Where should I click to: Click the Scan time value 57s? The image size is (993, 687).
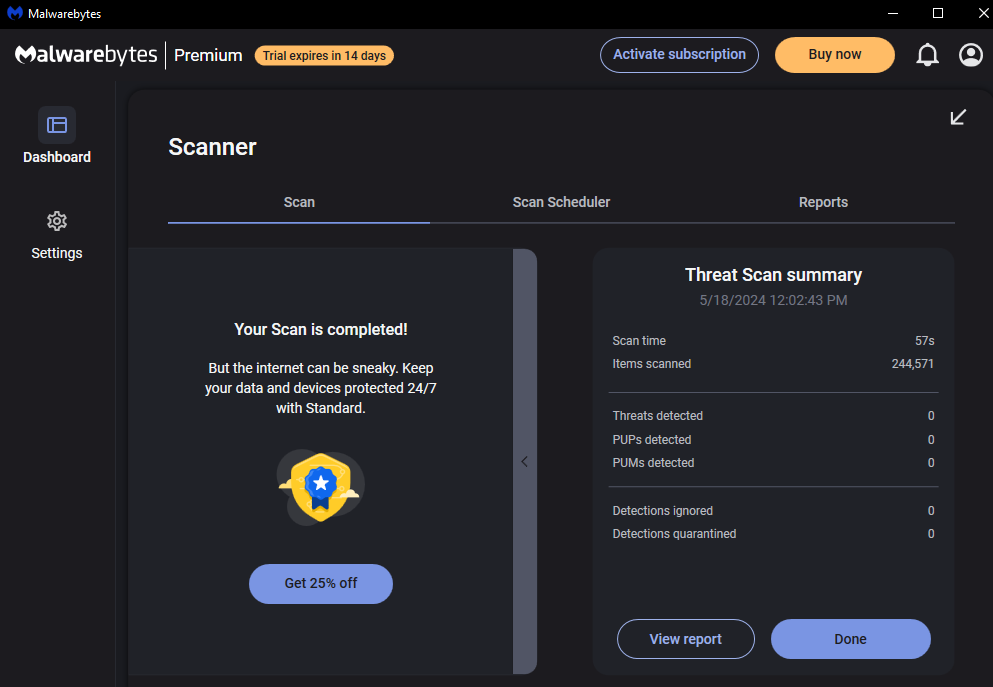tap(925, 341)
